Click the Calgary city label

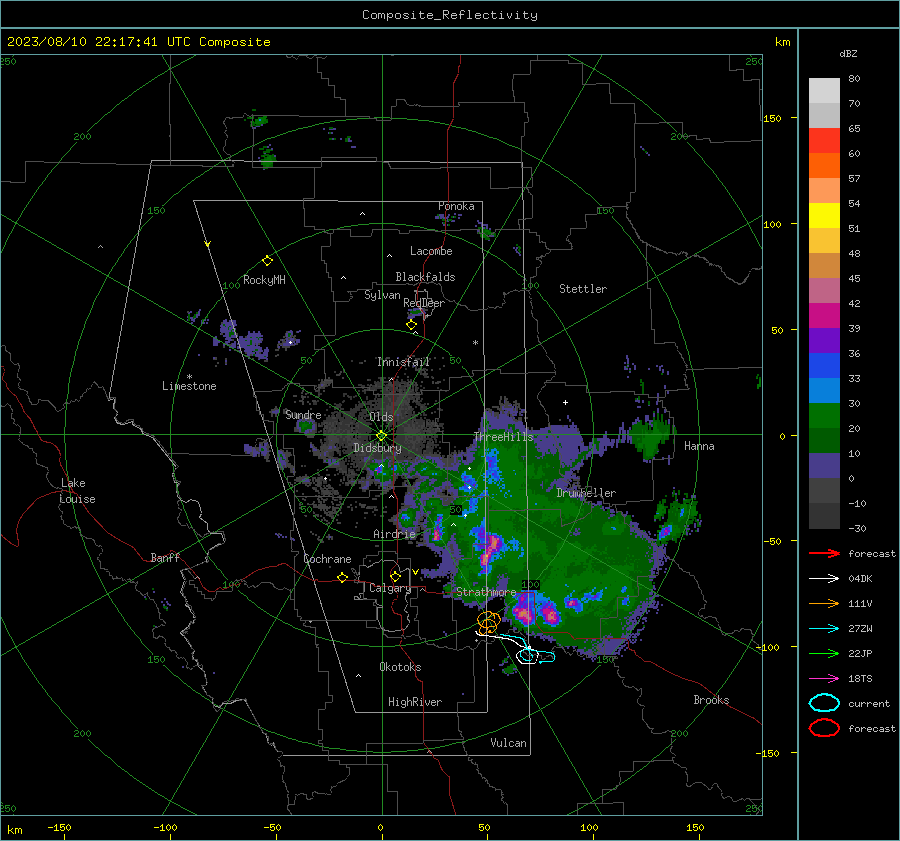390,588
